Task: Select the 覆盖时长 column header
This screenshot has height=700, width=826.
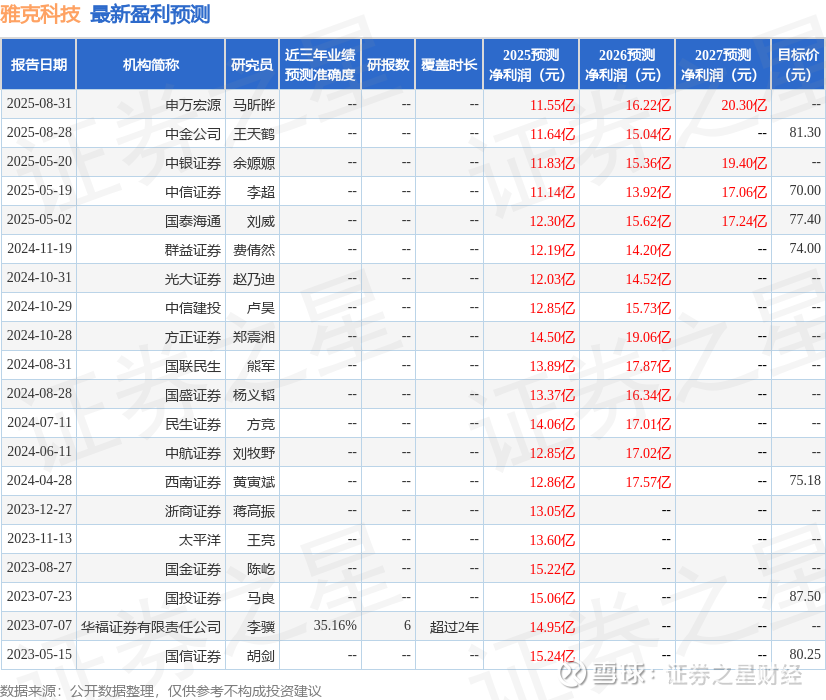Action: click(x=449, y=64)
